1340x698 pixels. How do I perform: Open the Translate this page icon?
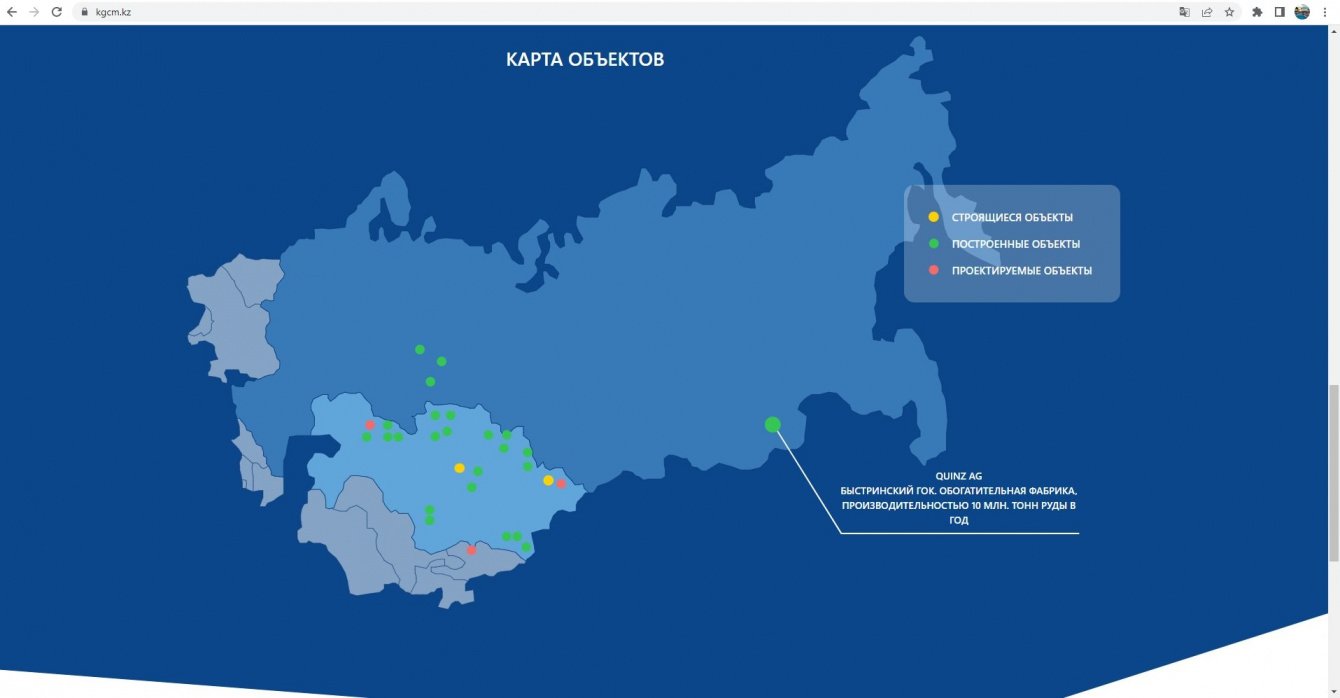tap(1185, 12)
